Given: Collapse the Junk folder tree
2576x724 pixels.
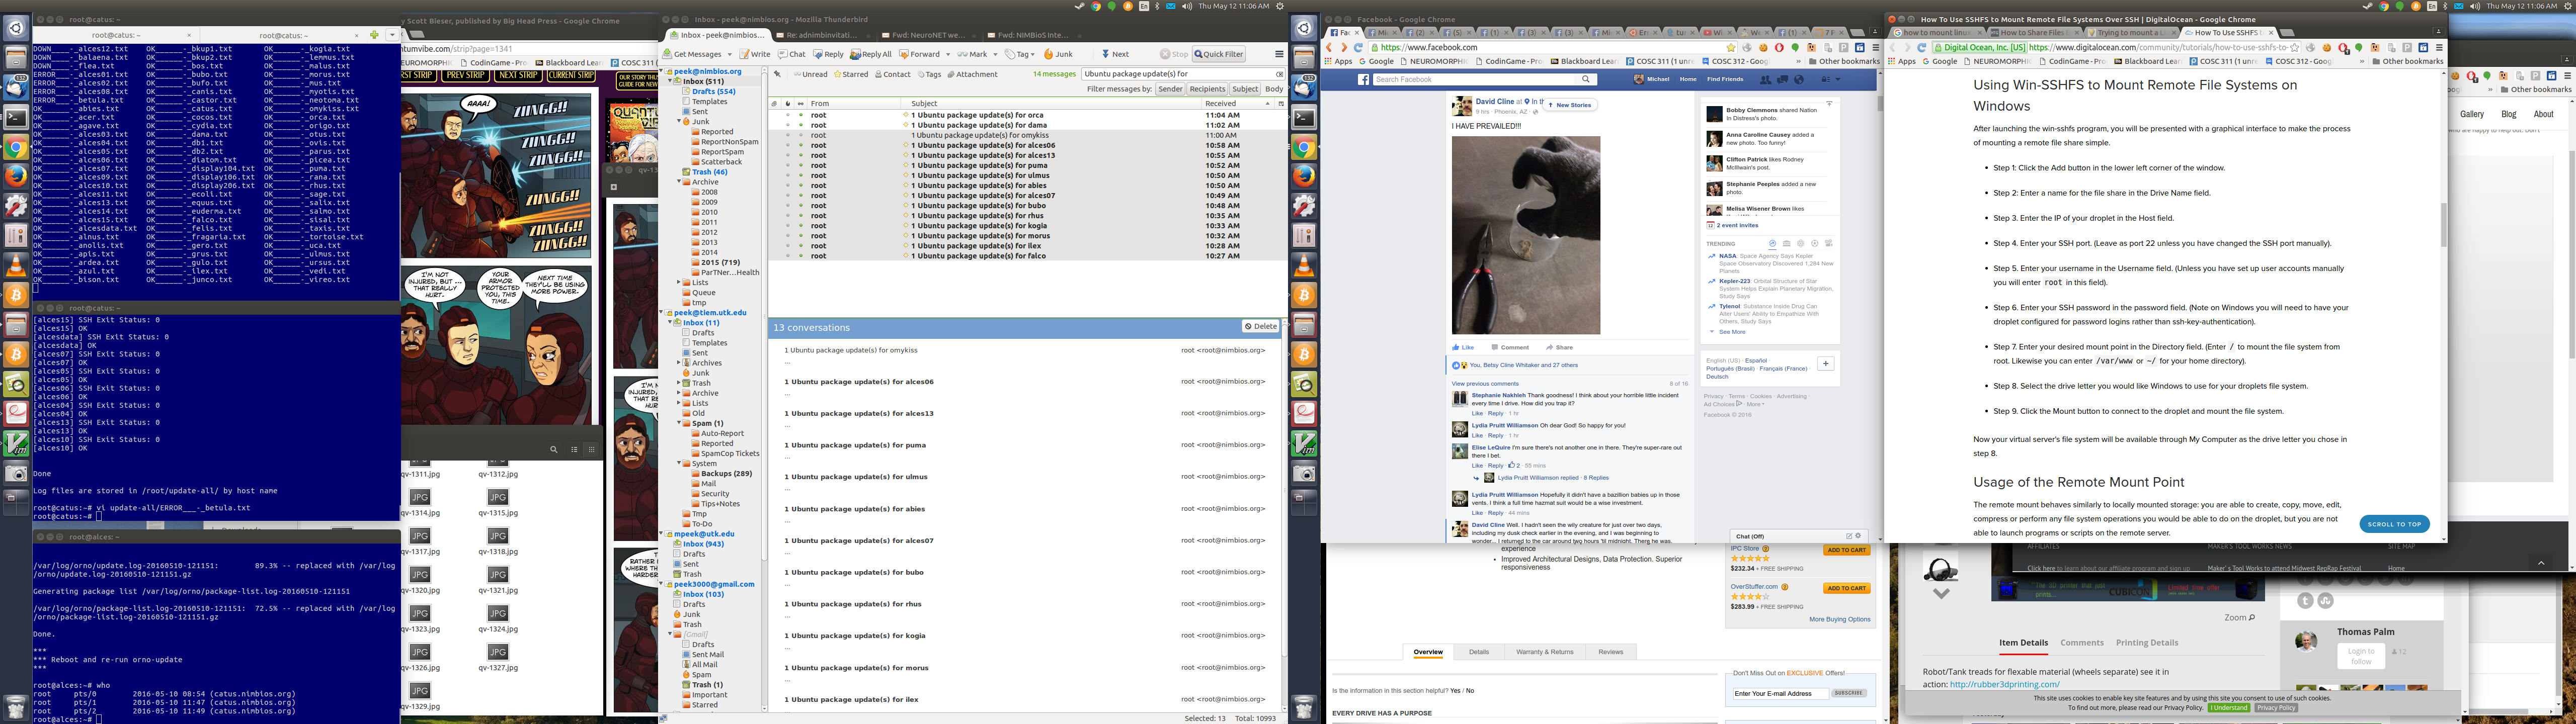Looking at the screenshot, I should [x=679, y=121].
